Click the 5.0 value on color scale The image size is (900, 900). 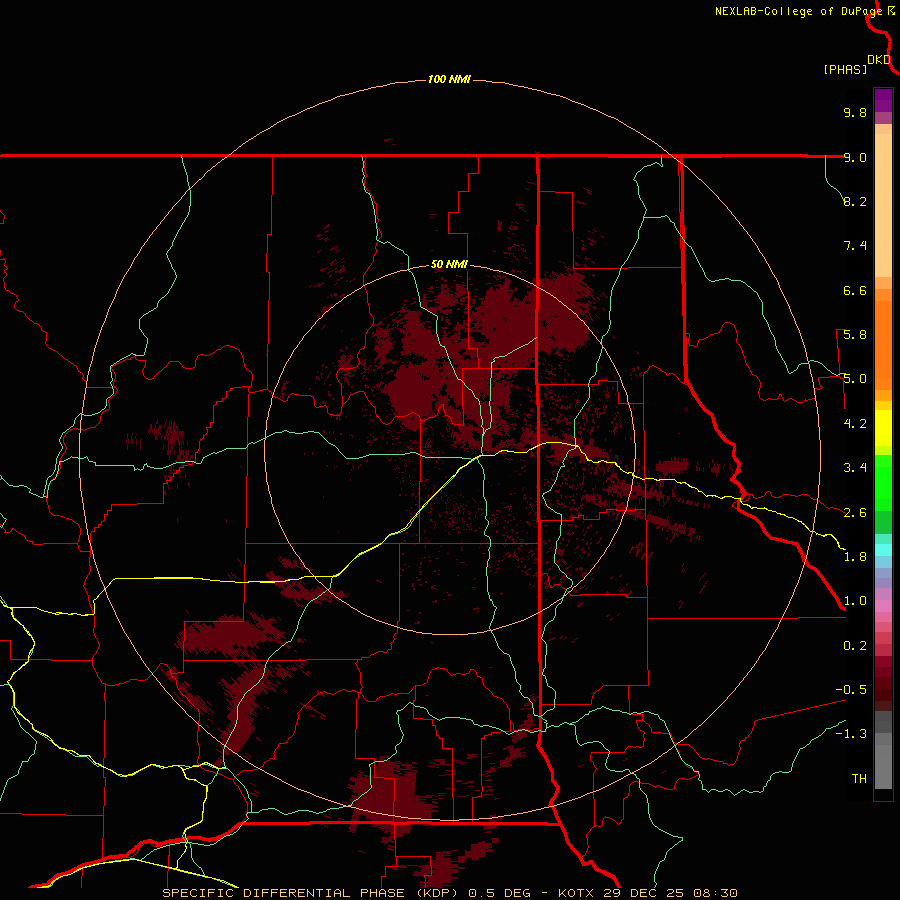point(855,379)
